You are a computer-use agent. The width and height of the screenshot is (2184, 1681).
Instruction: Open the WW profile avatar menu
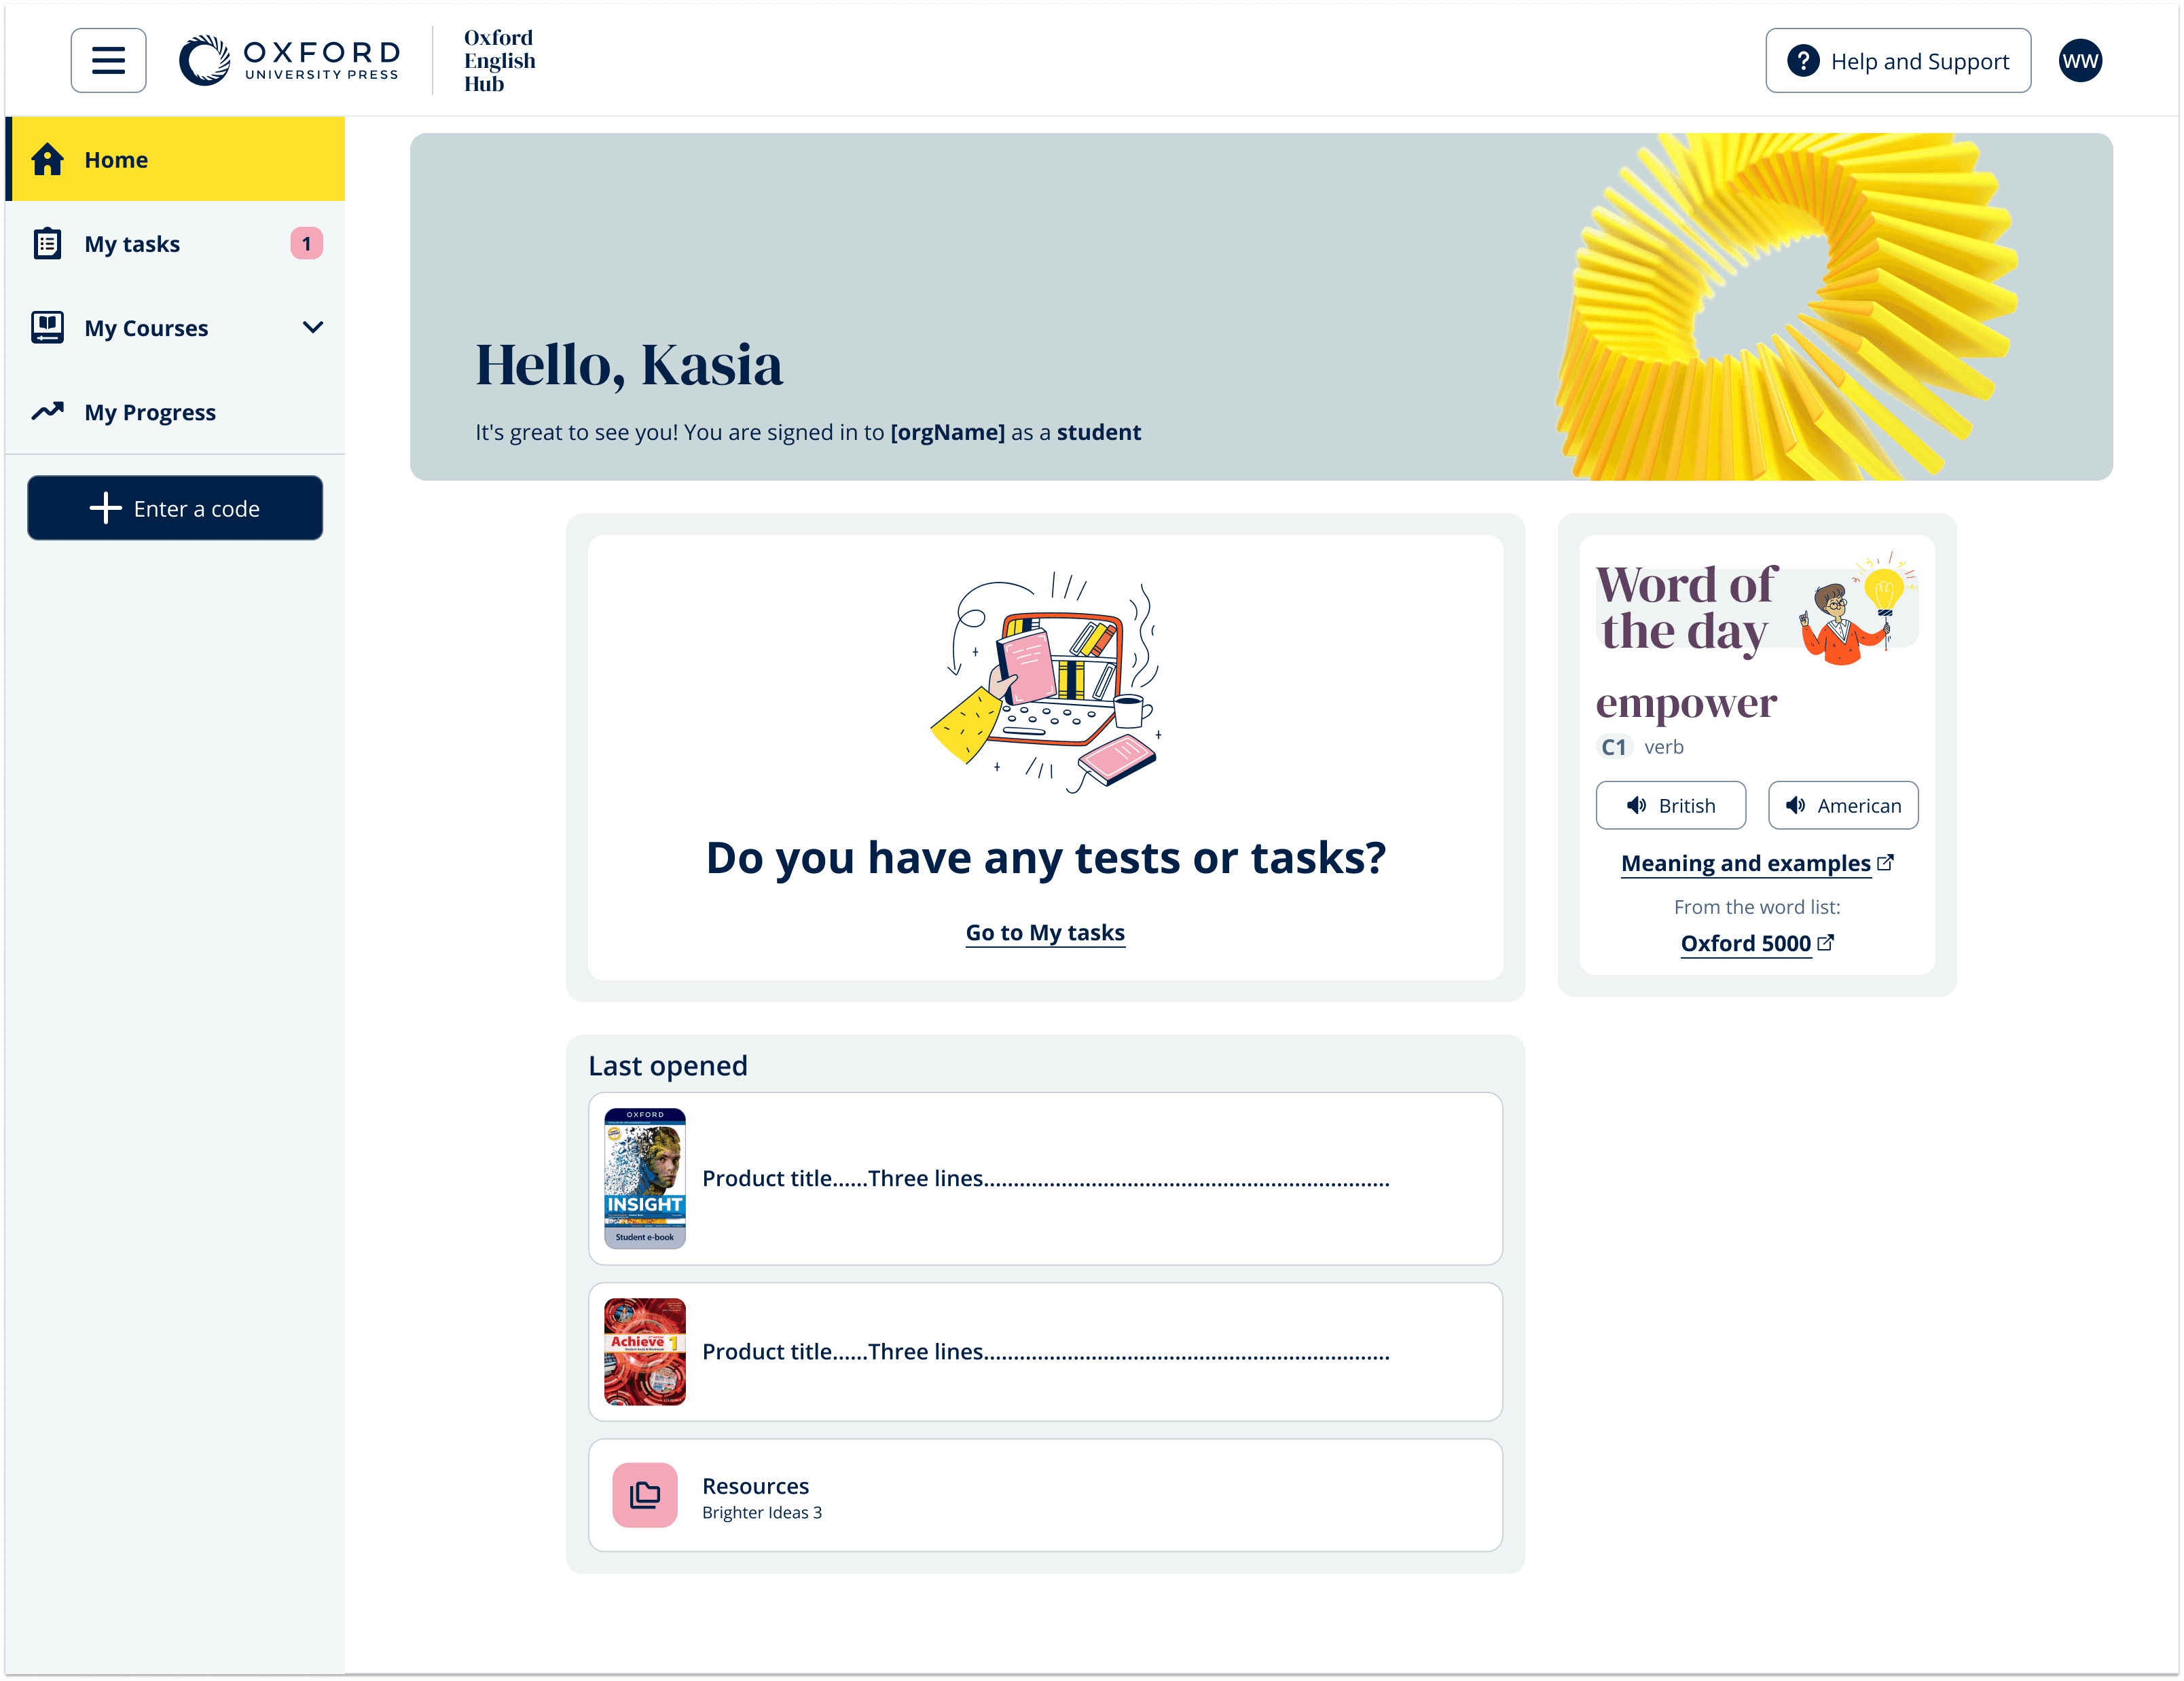click(x=2080, y=60)
